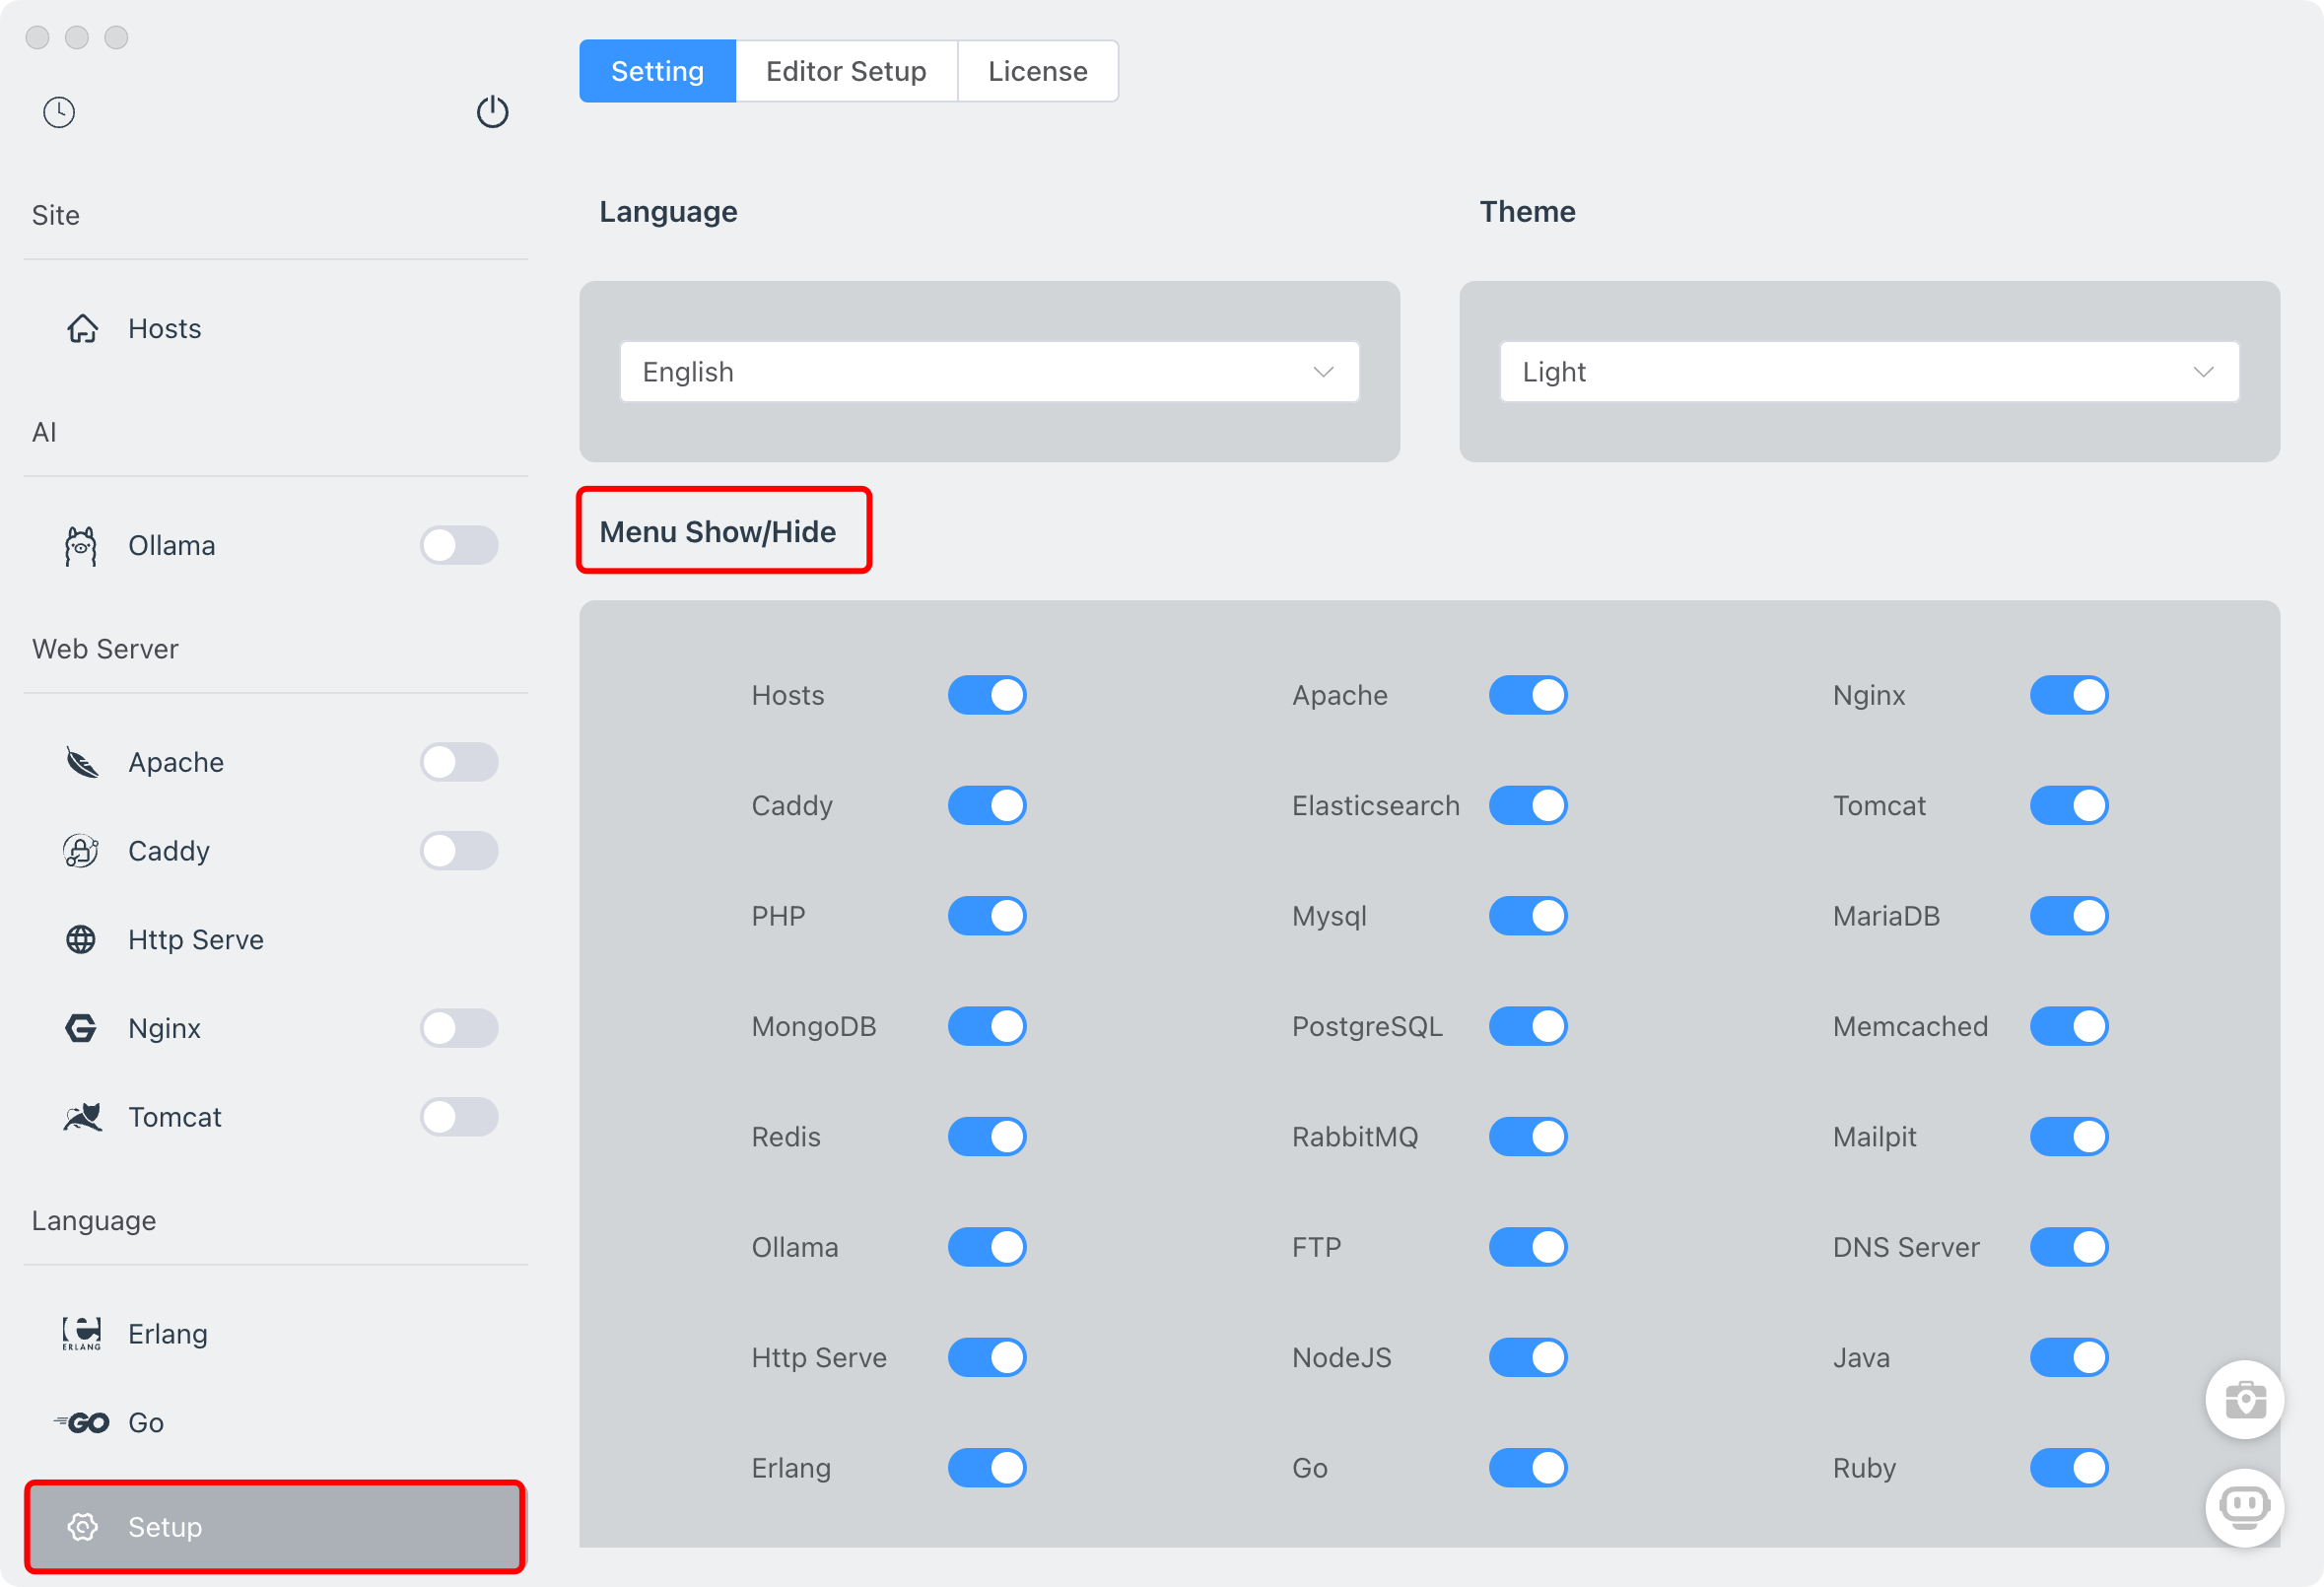The height and width of the screenshot is (1587, 2324).
Task: Click the power icon at top of sidebar
Action: [x=492, y=112]
